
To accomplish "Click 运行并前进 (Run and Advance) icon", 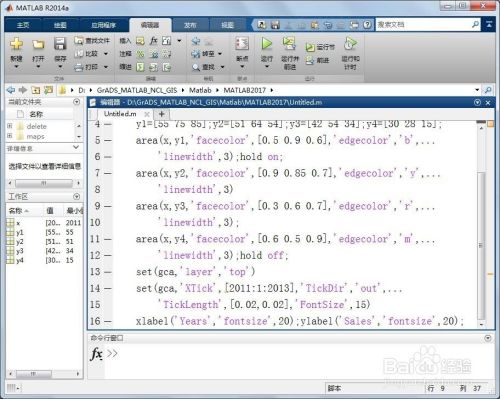I will coord(289,44).
